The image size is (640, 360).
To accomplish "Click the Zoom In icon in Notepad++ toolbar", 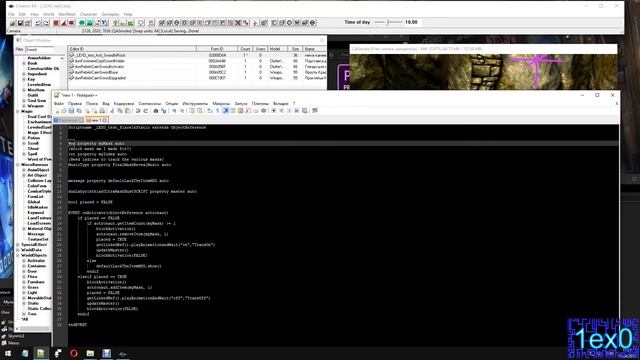I will coord(174,111).
